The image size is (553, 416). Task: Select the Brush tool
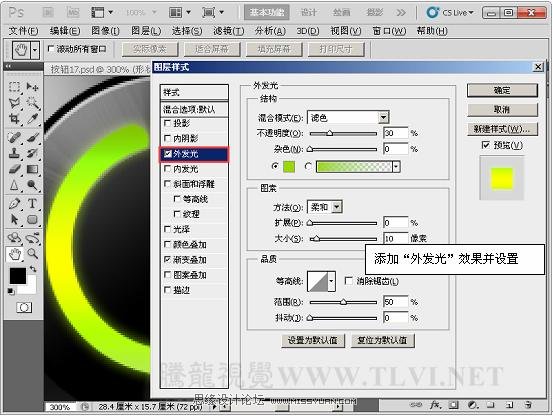pyautogui.click(x=32, y=137)
